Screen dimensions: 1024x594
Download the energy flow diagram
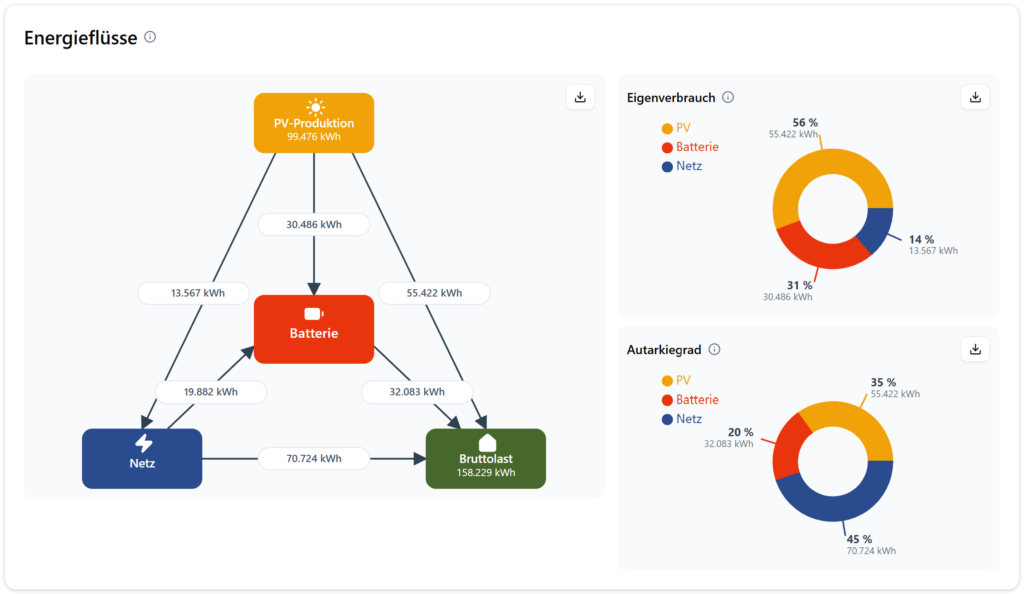pos(580,97)
